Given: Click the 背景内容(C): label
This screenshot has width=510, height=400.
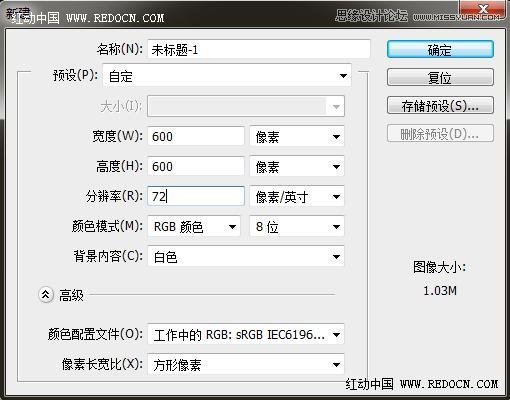Looking at the screenshot, I should pos(108,256).
